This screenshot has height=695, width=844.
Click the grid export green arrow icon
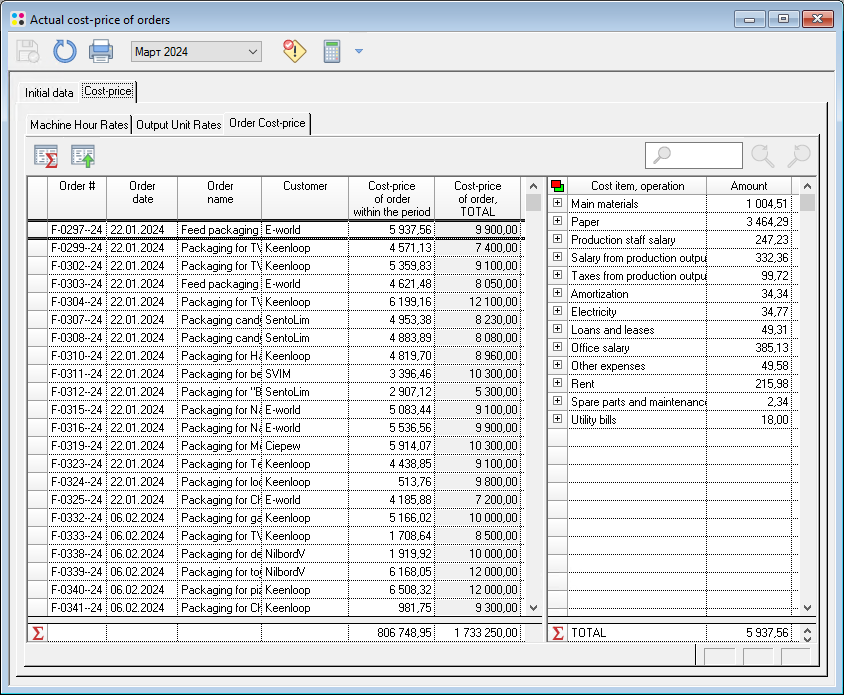[82, 156]
